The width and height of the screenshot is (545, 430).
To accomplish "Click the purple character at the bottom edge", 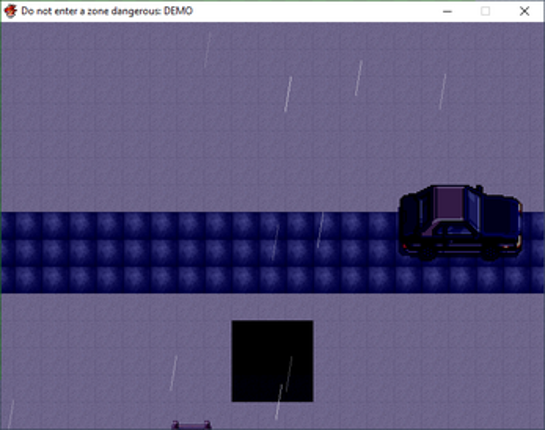I will tap(191, 425).
